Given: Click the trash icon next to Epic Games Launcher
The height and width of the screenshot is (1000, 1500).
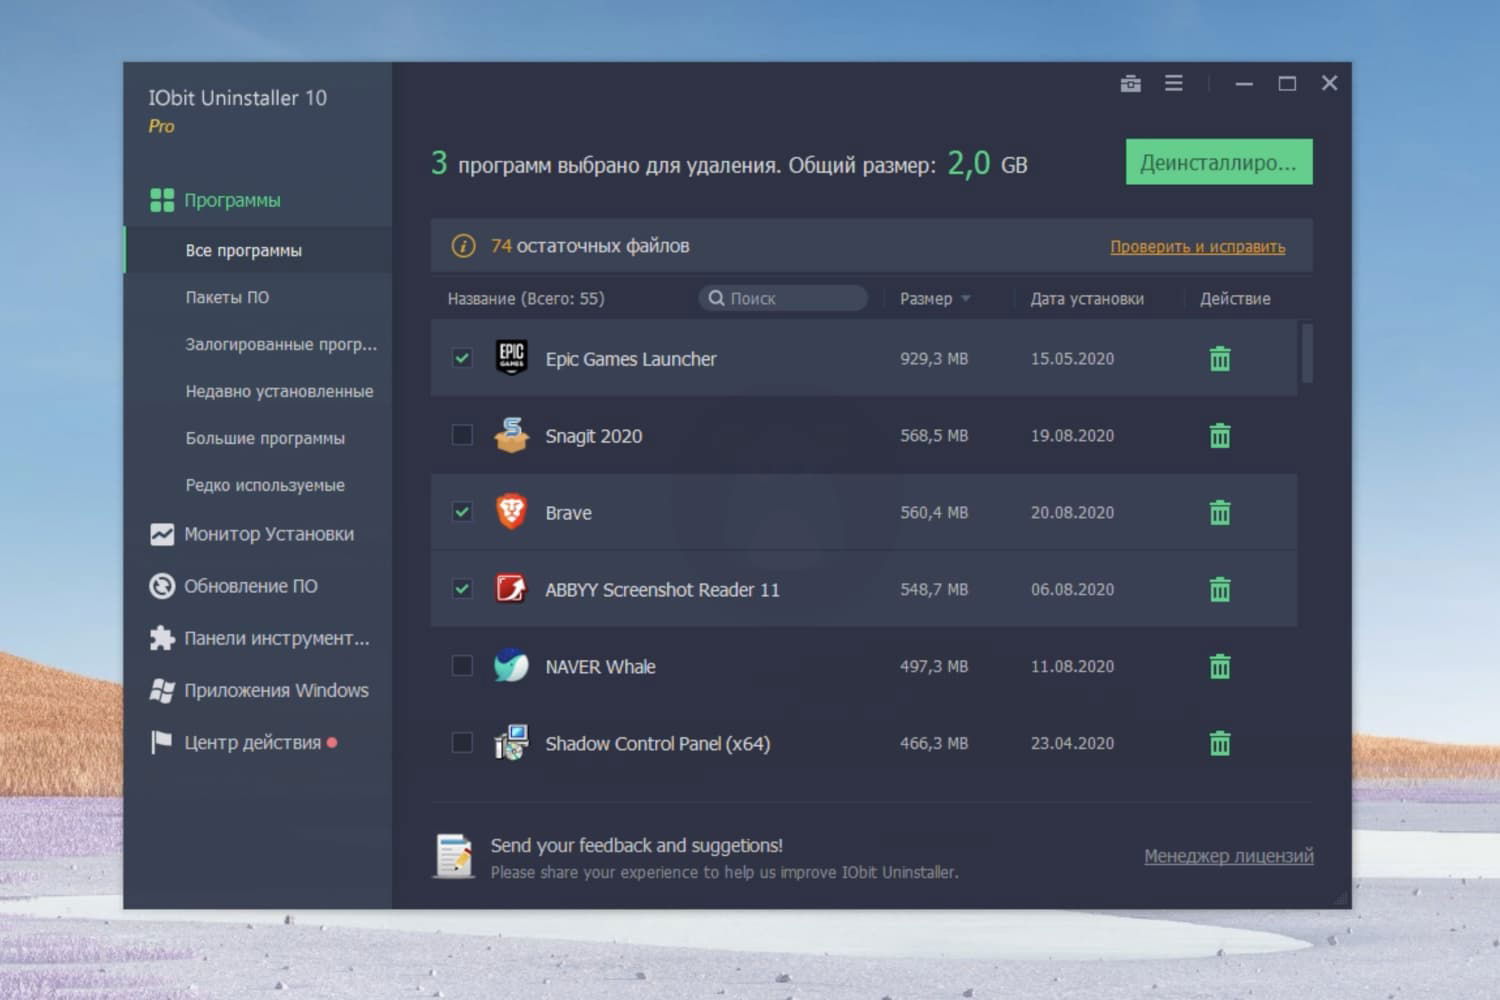Looking at the screenshot, I should click(x=1220, y=358).
